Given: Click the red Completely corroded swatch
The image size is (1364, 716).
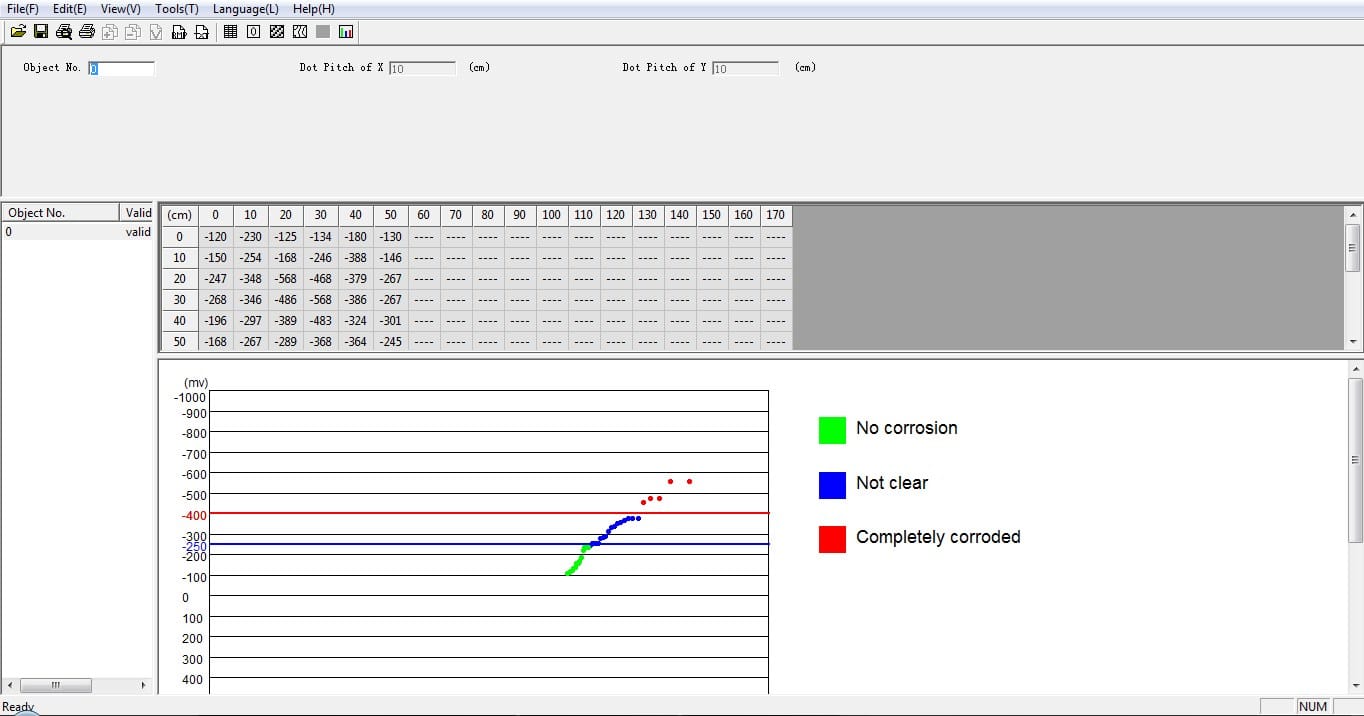Looking at the screenshot, I should click(x=832, y=539).
